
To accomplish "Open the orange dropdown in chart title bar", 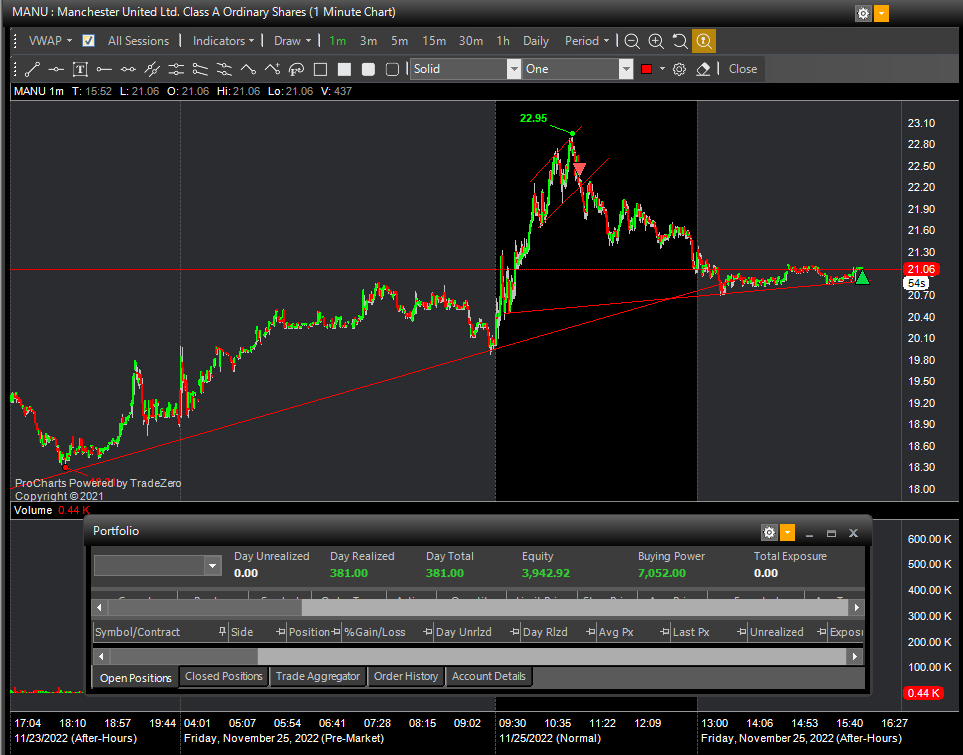I will (881, 14).
